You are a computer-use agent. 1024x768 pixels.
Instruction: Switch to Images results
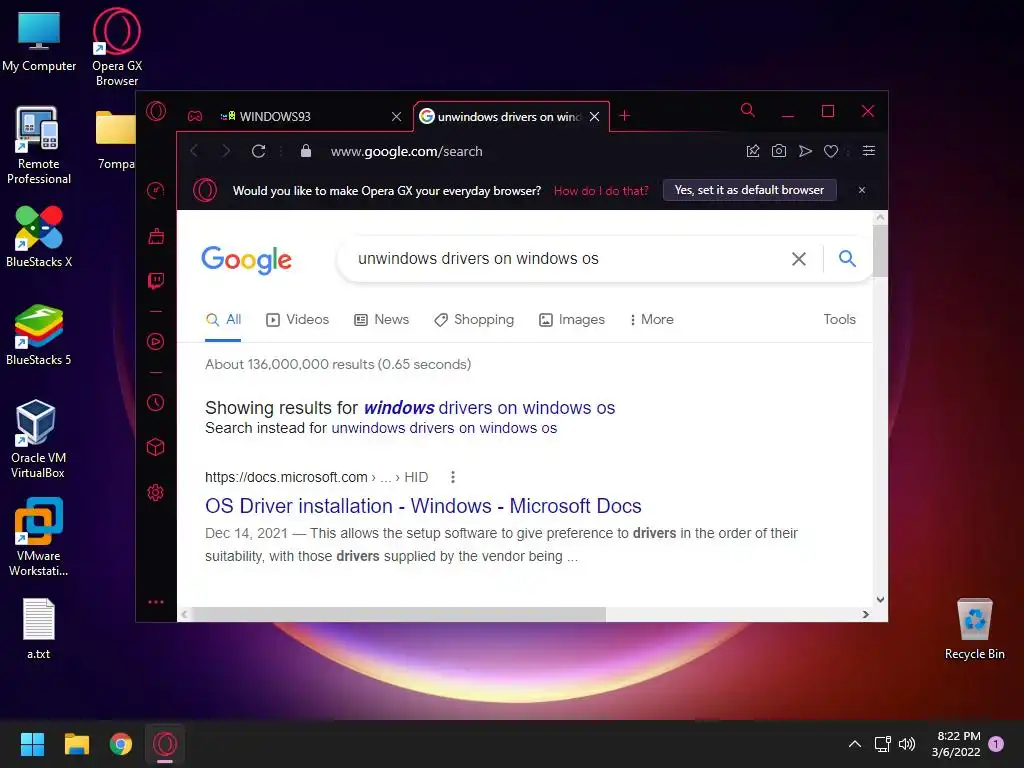tap(572, 319)
